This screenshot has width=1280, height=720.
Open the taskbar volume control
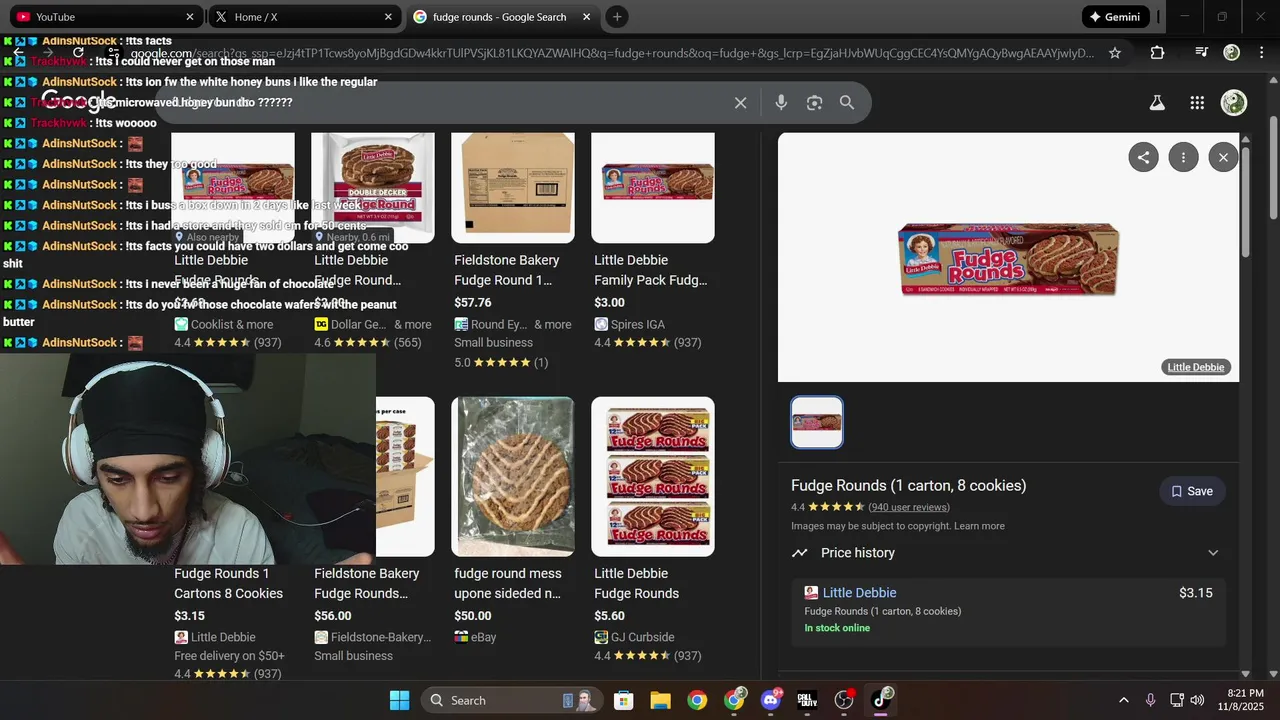point(1197,700)
